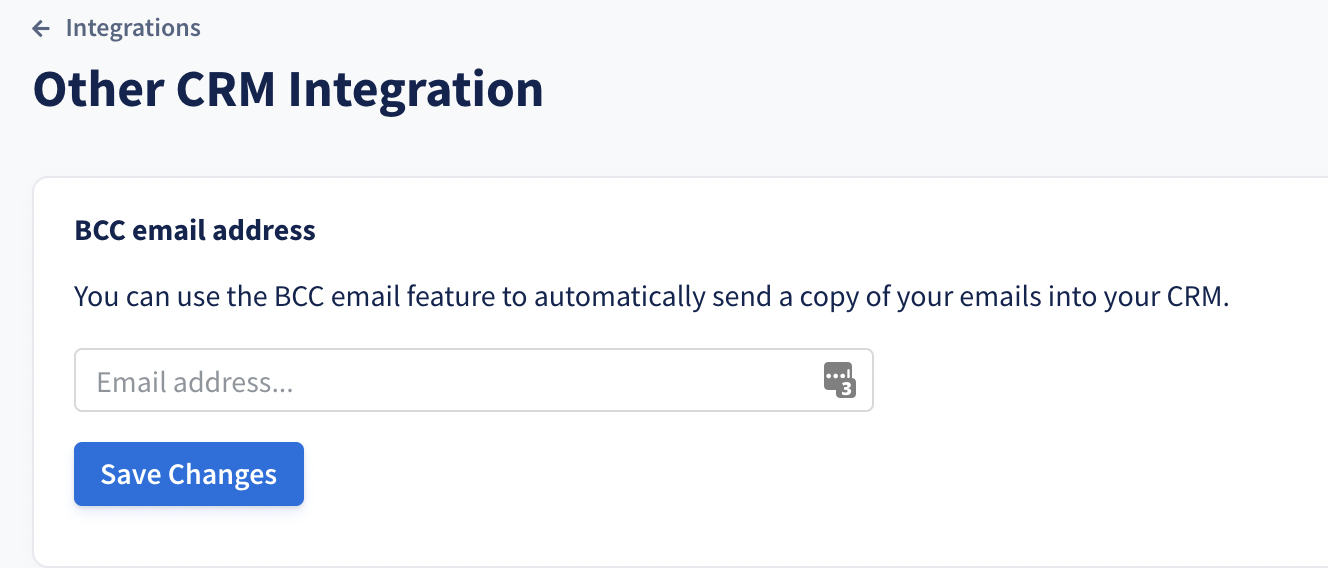Click the Save Changes button
Image resolution: width=1328 pixels, height=568 pixels.
pyautogui.click(x=189, y=474)
